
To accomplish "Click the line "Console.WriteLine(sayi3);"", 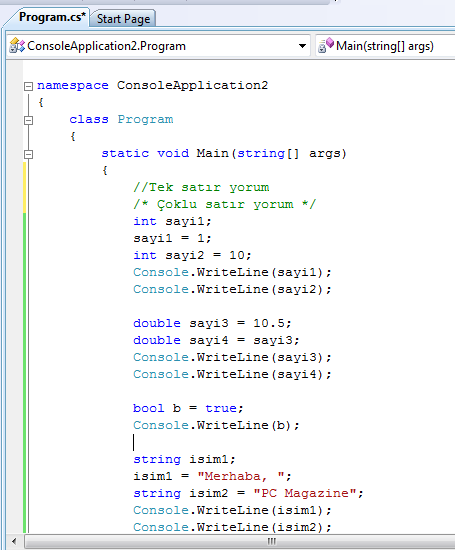I will (x=232, y=357).
